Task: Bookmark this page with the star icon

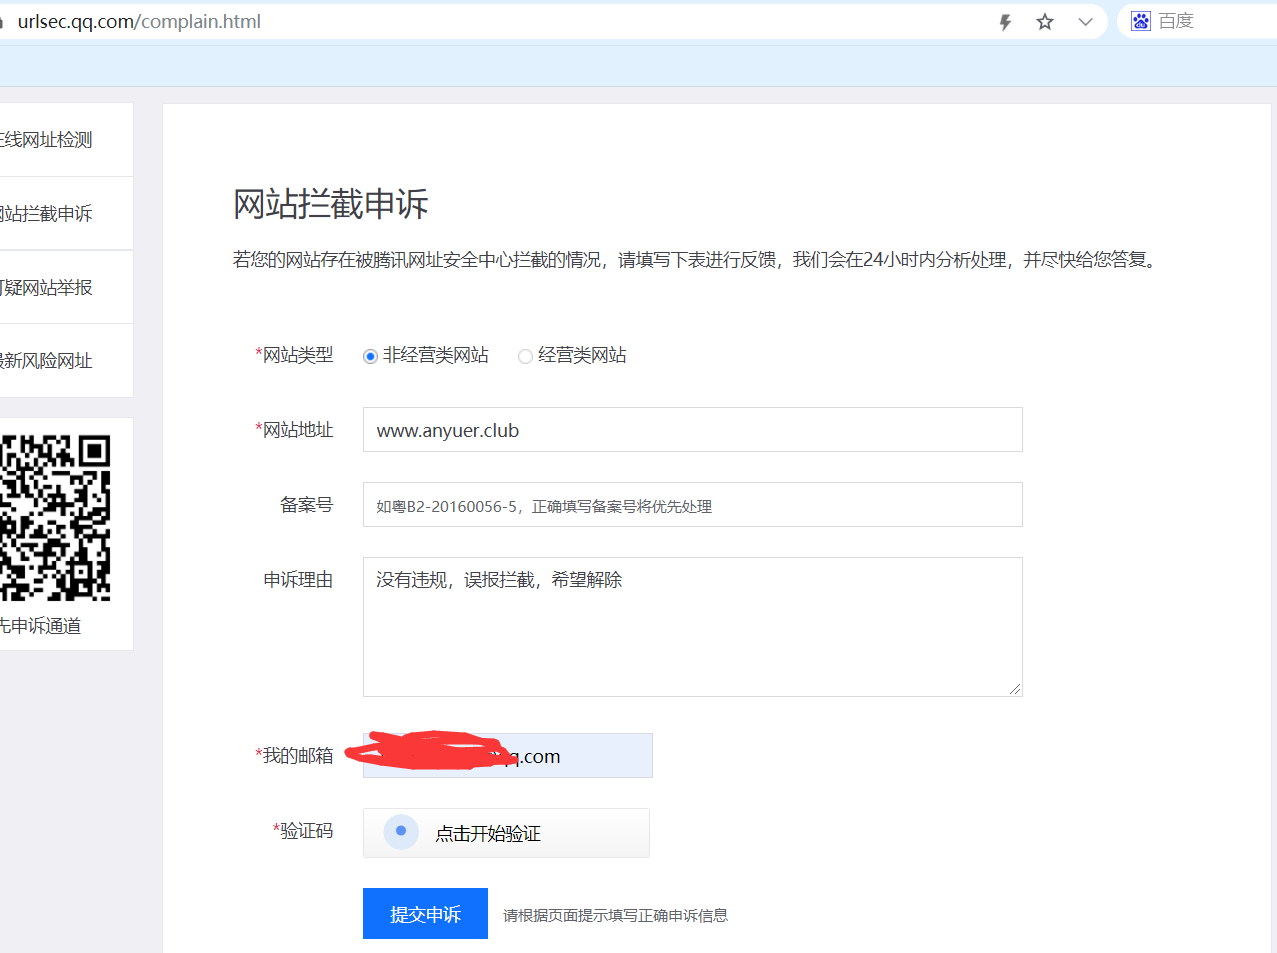Action: coord(1045,22)
